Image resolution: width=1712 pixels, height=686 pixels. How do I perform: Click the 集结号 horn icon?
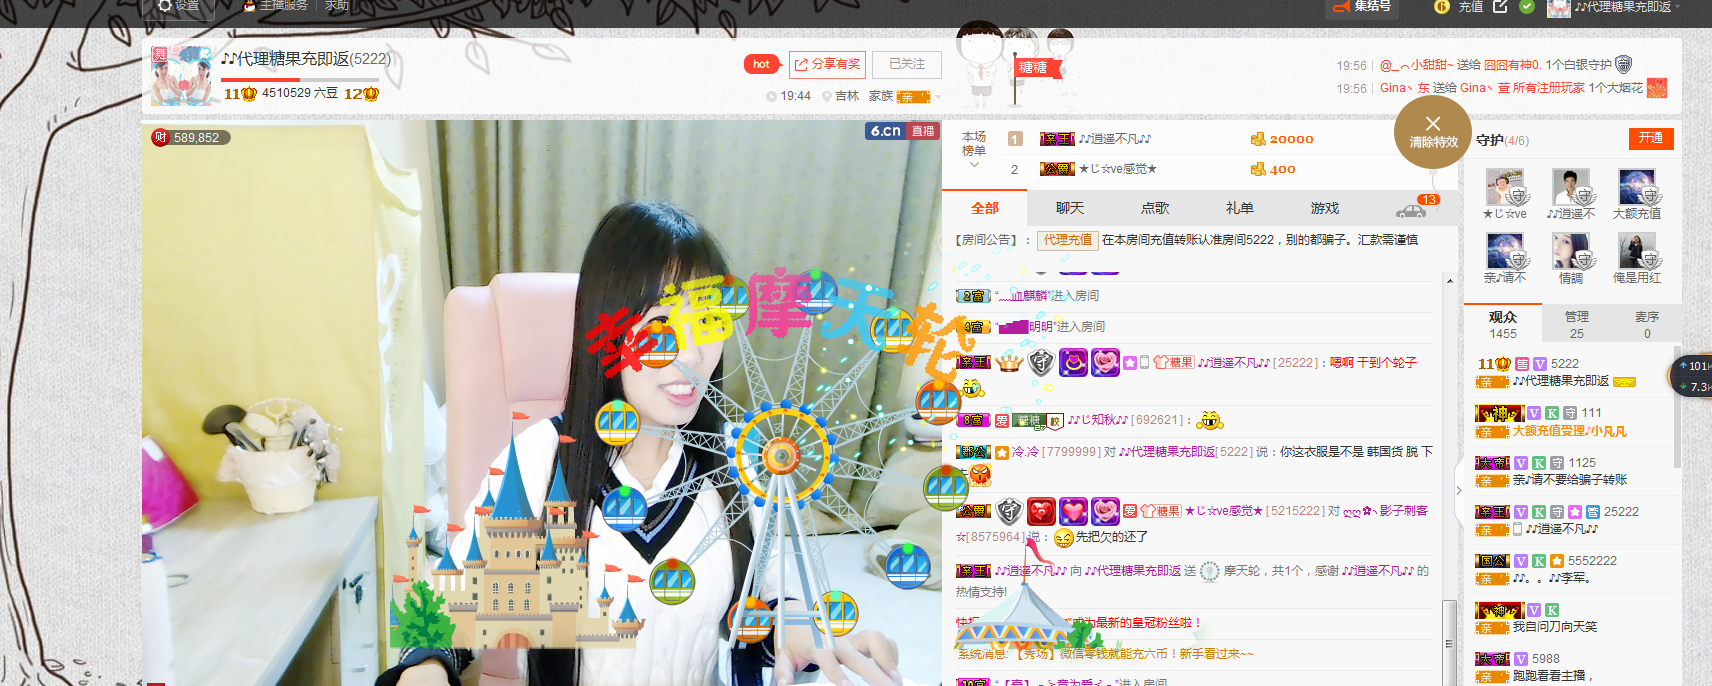click(1341, 7)
